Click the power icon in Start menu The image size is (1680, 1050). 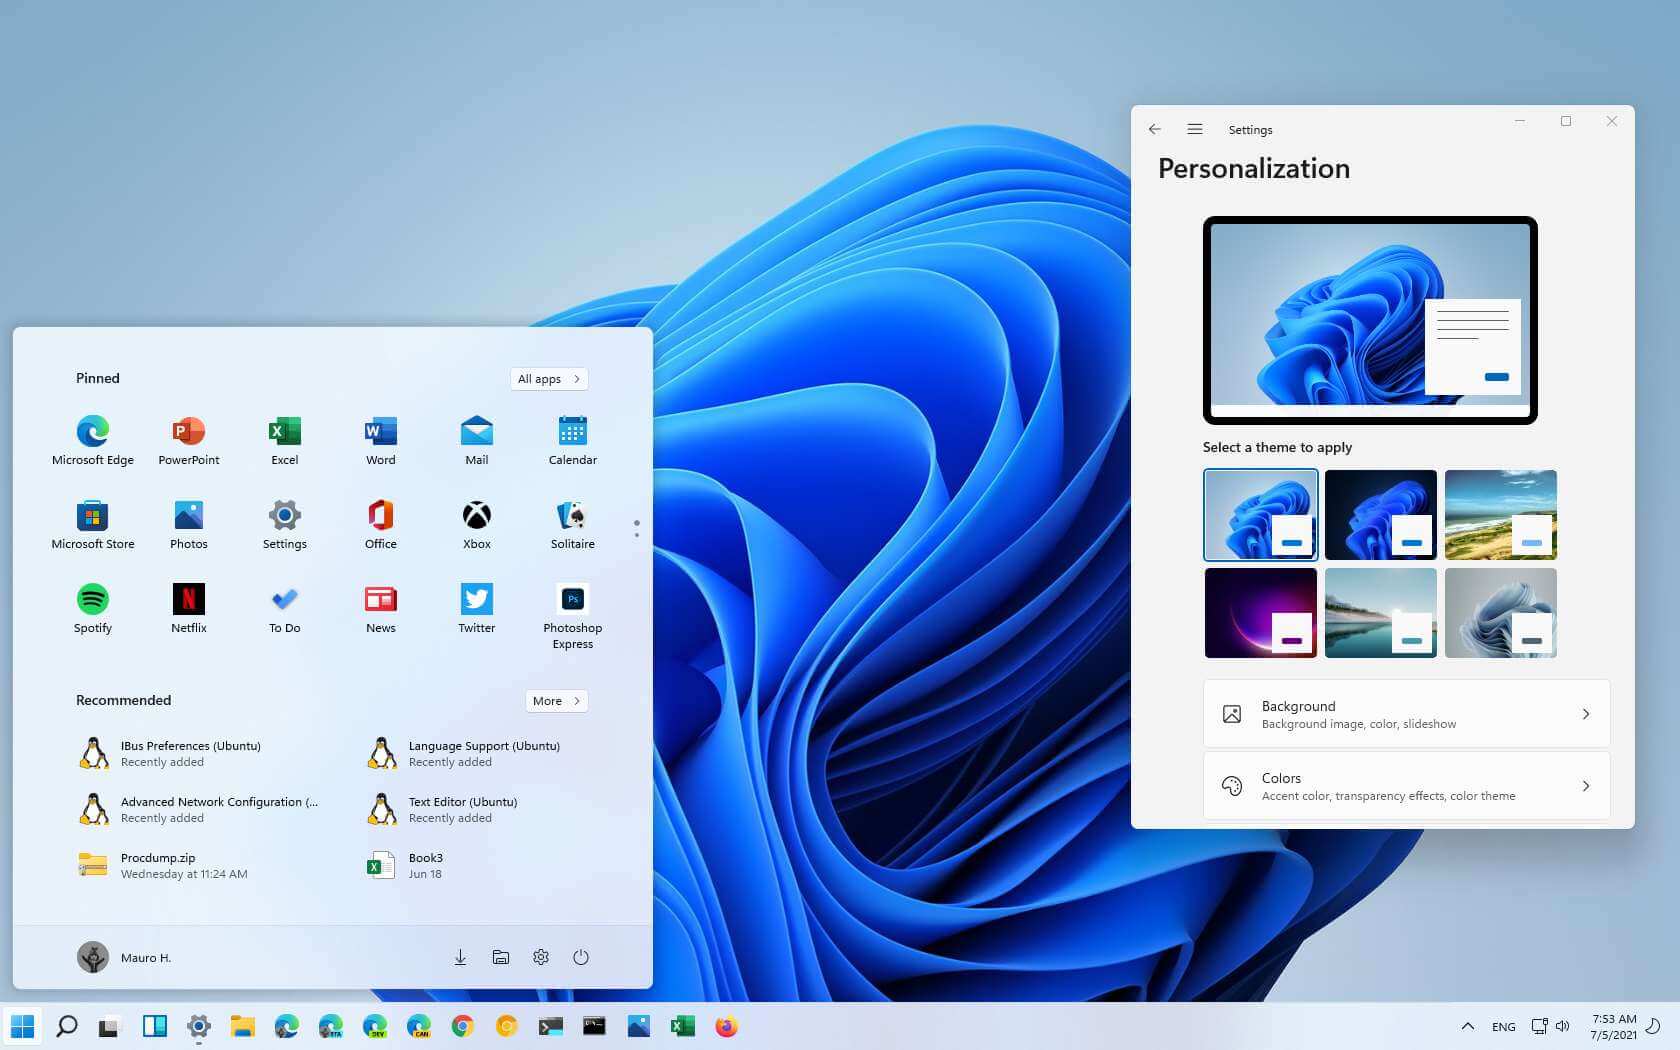click(580, 957)
